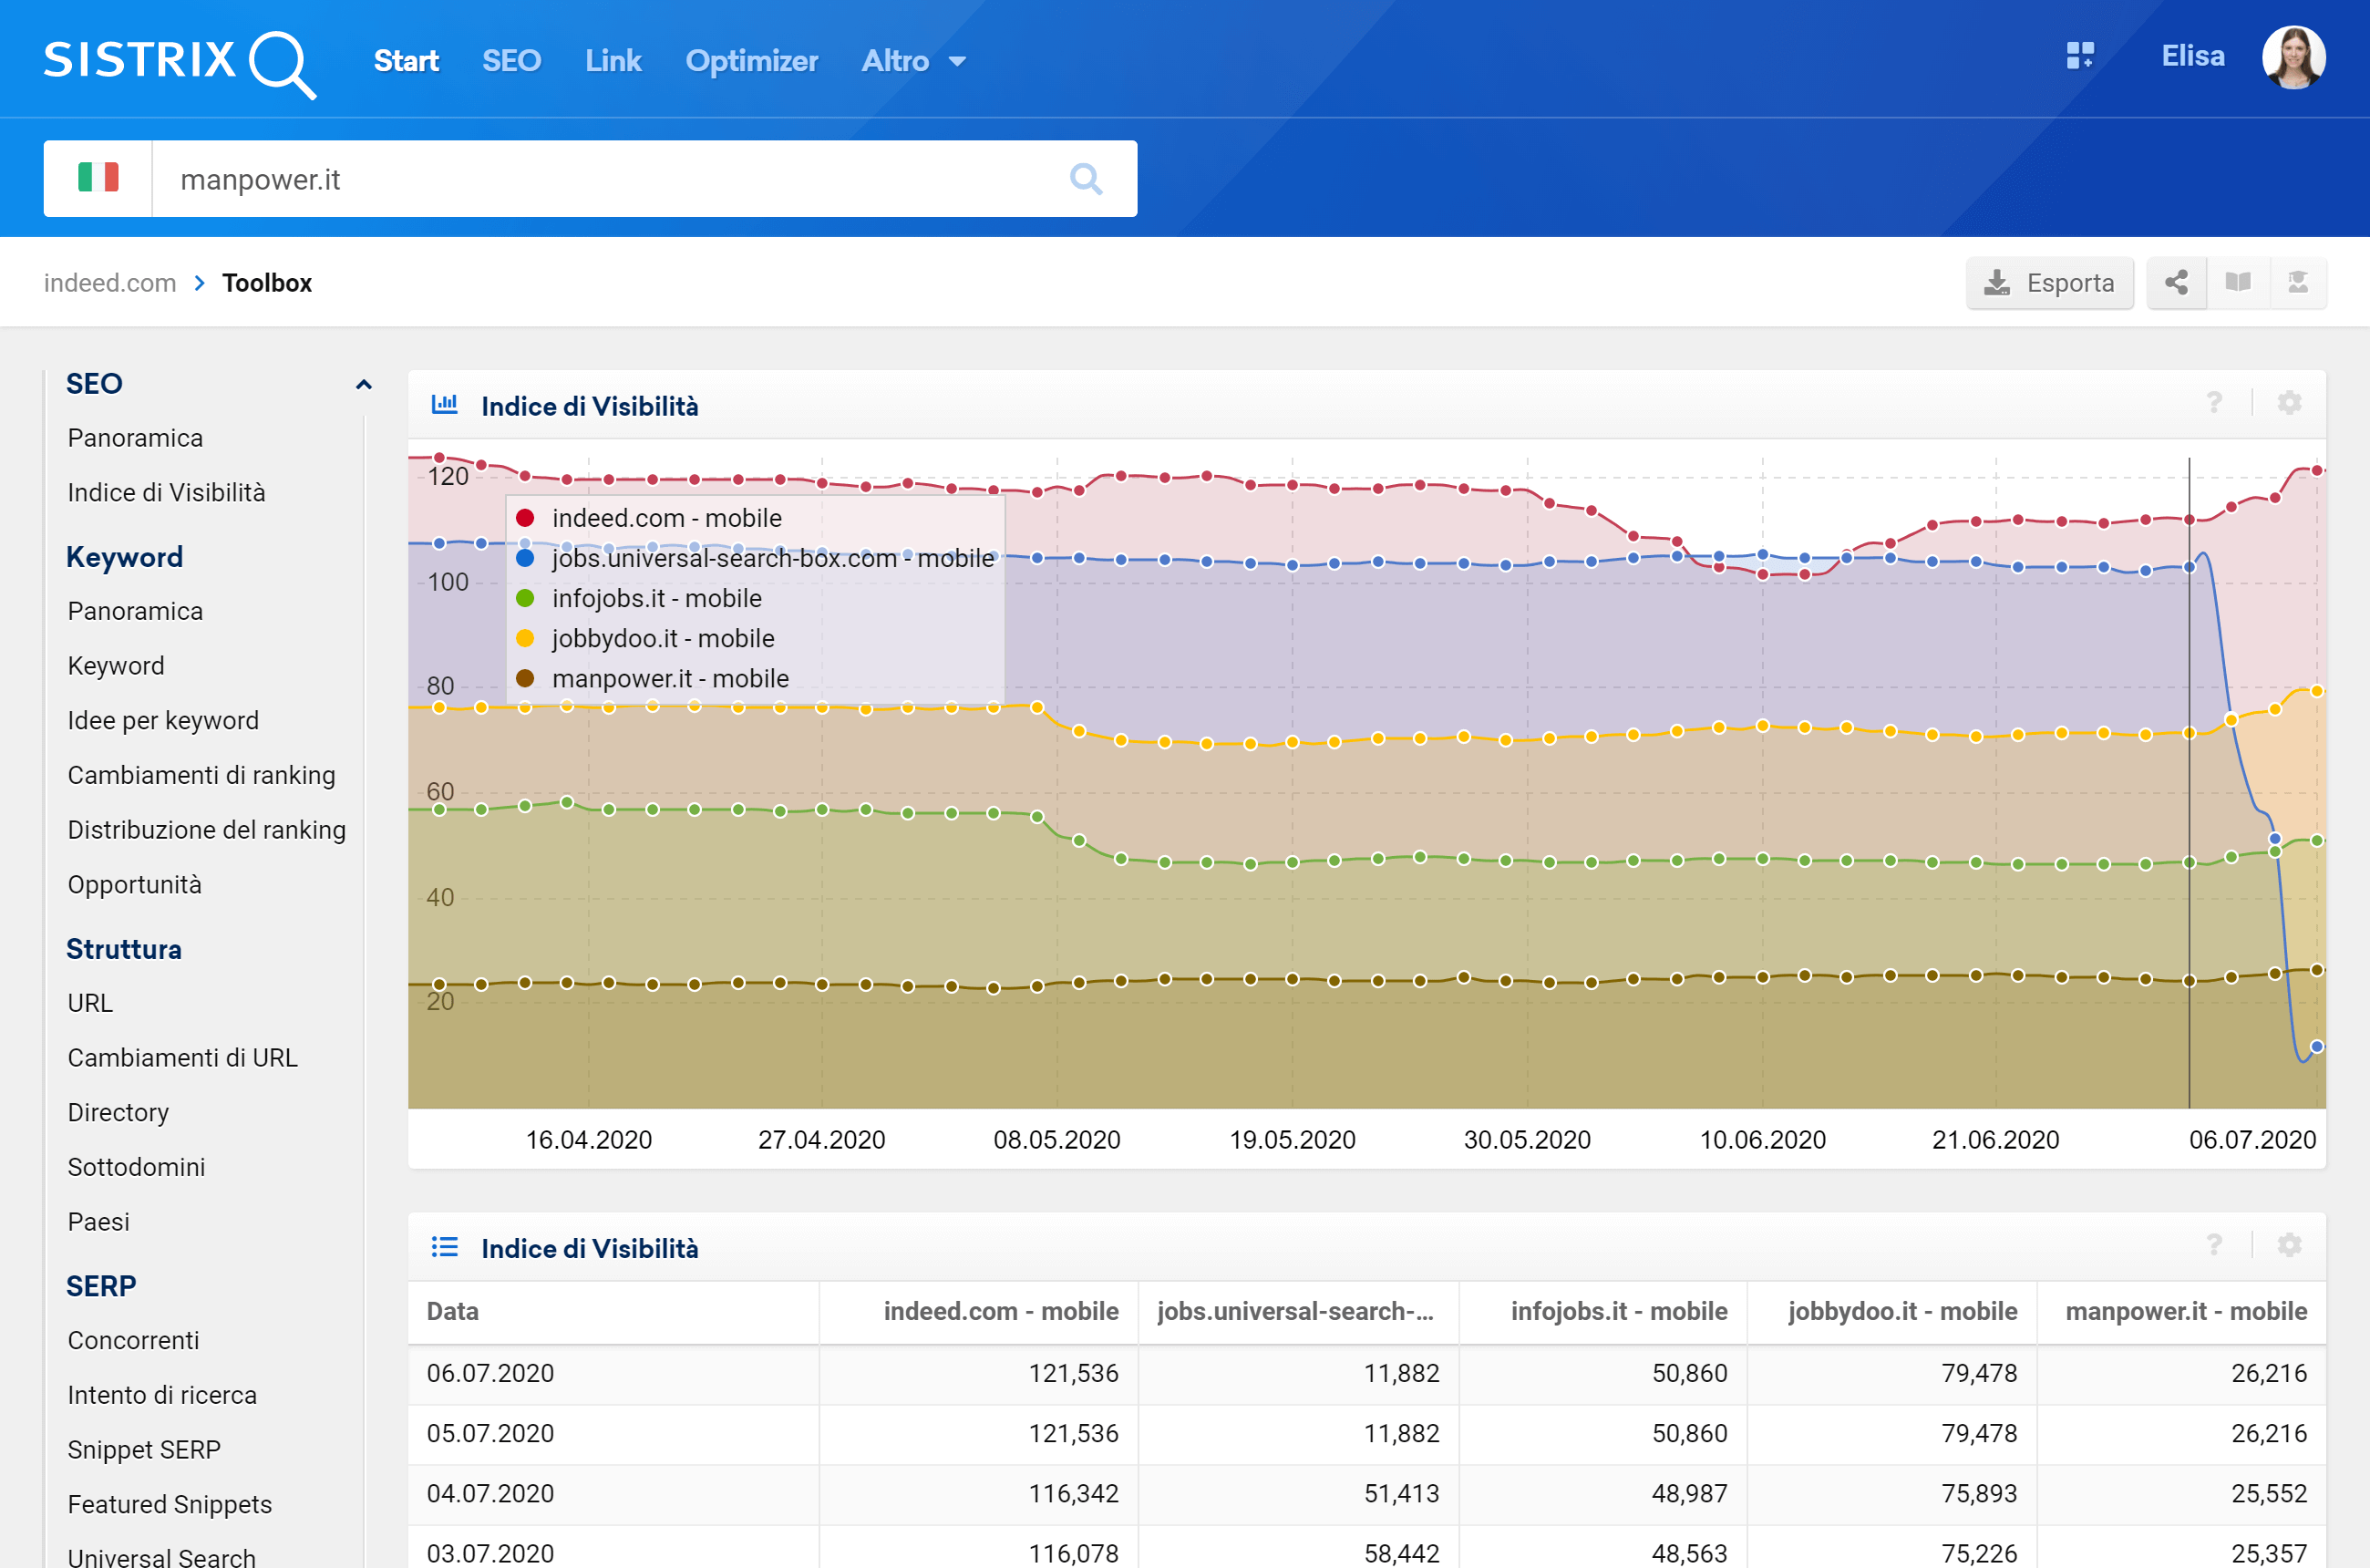Screen dimensions: 2370x1568
Task: Click the search magnifier icon
Action: [x=1086, y=179]
